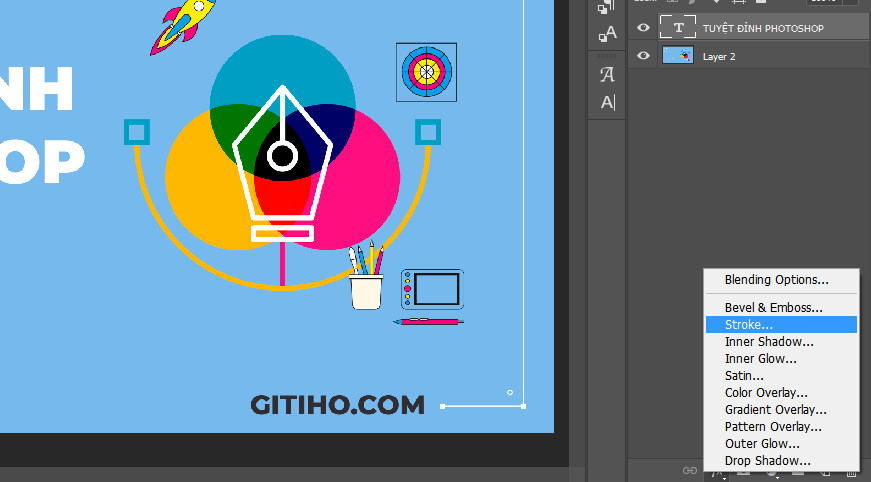Add an Inner Shadow effect
Screen dimensions: 871x482
[x=781, y=342]
